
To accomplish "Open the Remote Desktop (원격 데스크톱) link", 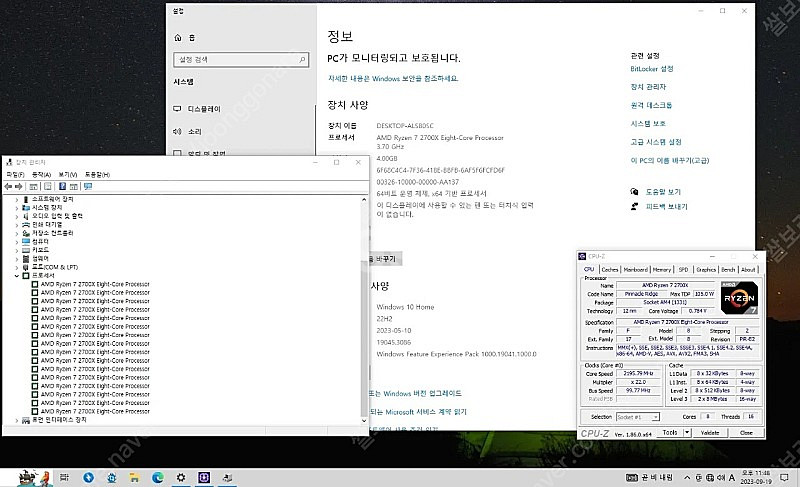I will (x=651, y=106).
